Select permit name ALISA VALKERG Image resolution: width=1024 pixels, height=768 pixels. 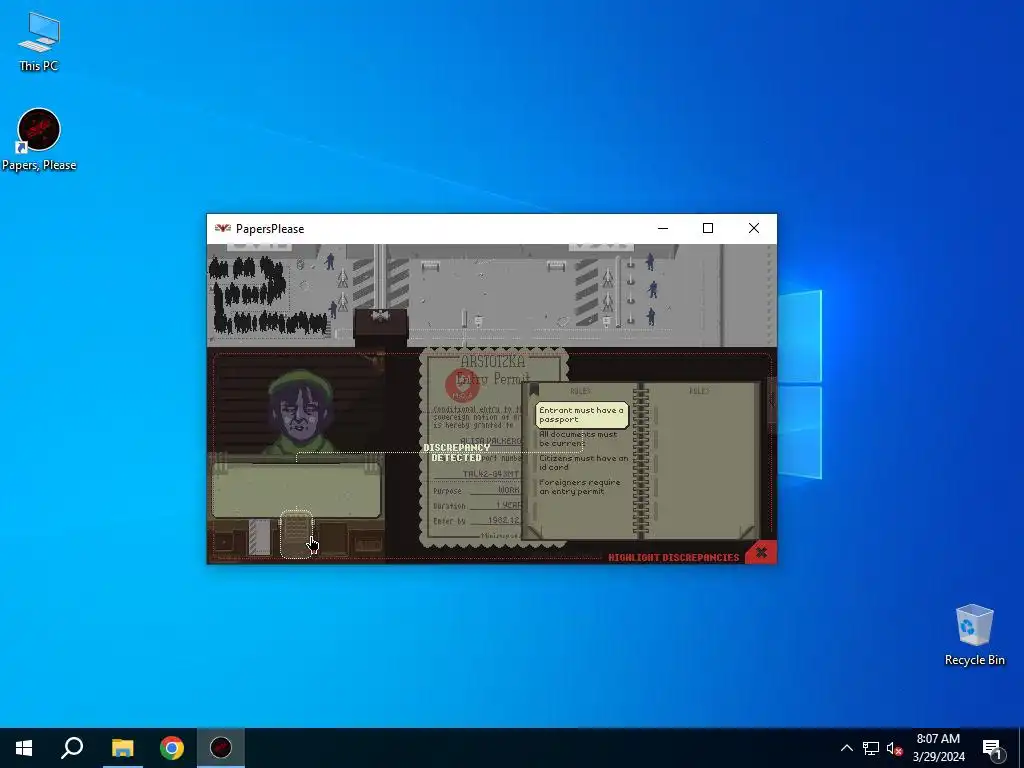pyautogui.click(x=491, y=440)
